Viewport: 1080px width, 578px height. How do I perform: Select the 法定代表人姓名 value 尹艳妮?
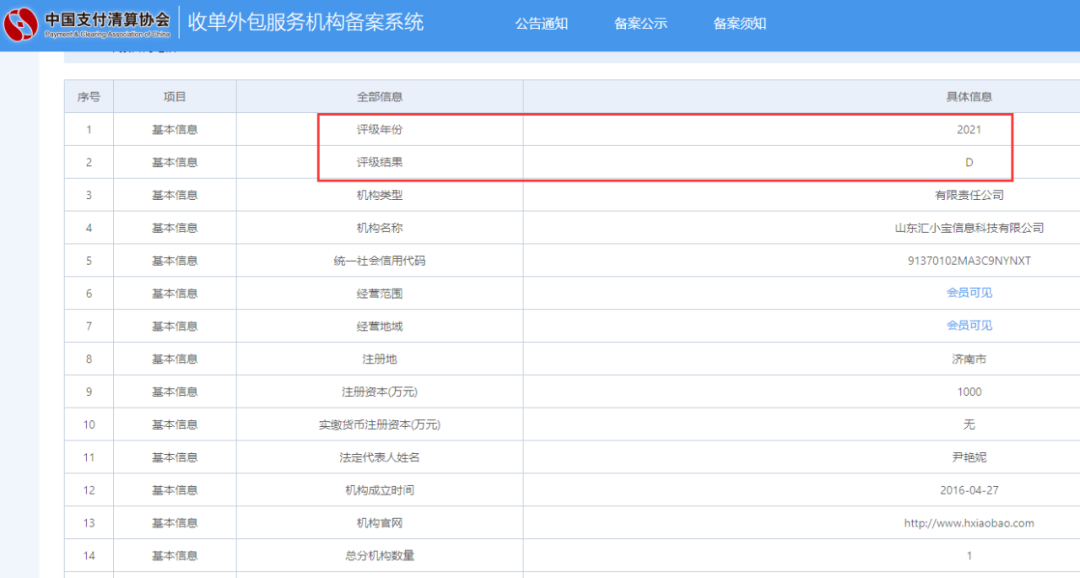click(x=968, y=457)
